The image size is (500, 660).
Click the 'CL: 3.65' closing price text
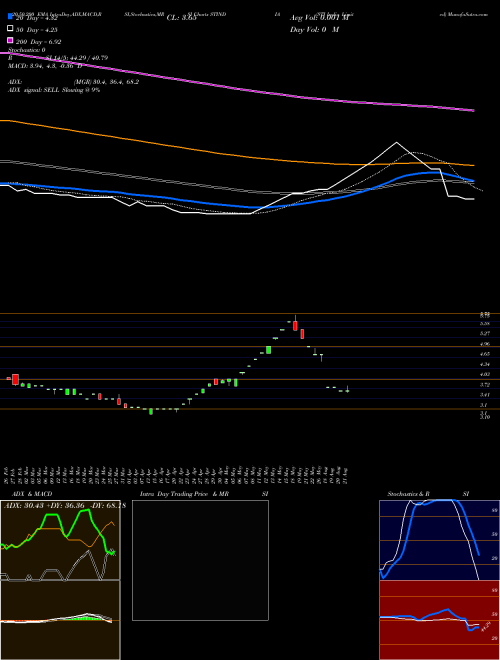pos(181,18)
